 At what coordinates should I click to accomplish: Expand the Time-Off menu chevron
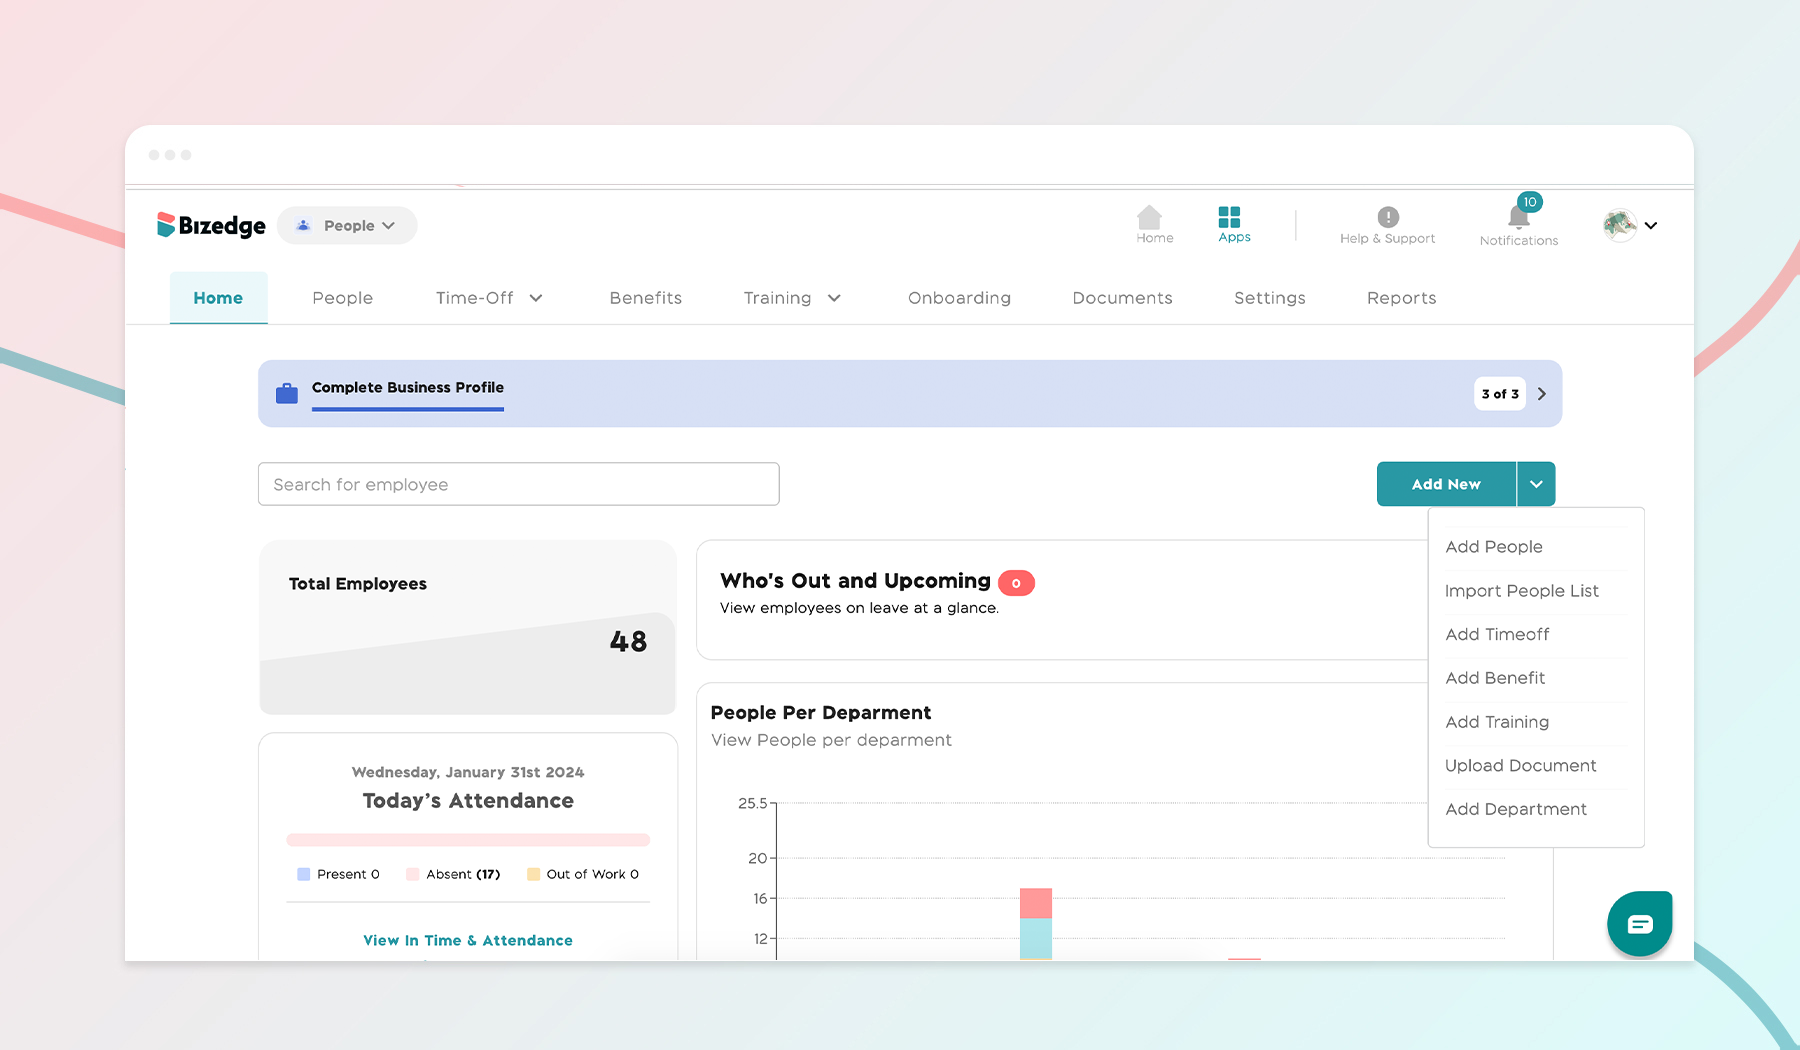[x=537, y=298]
